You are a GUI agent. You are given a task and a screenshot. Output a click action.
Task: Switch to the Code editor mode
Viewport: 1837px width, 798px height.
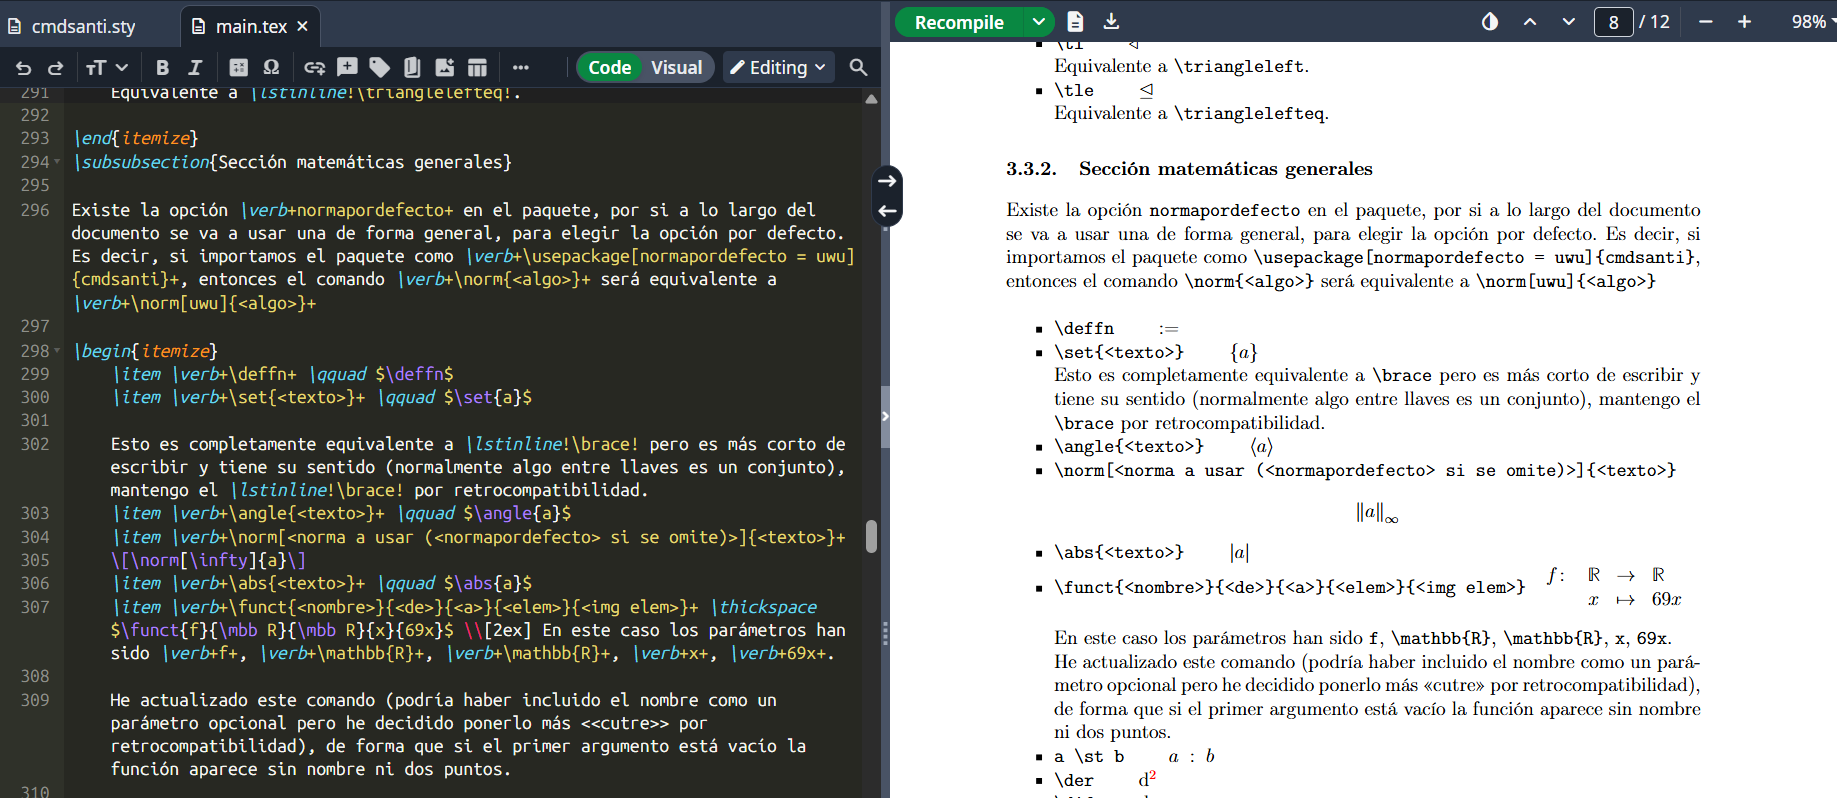pos(609,68)
